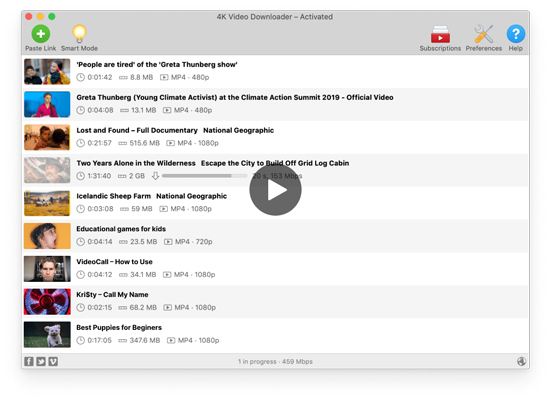550x400 pixels.
Task: Click the clock icon beside 0:21:57
Action: 81,143
